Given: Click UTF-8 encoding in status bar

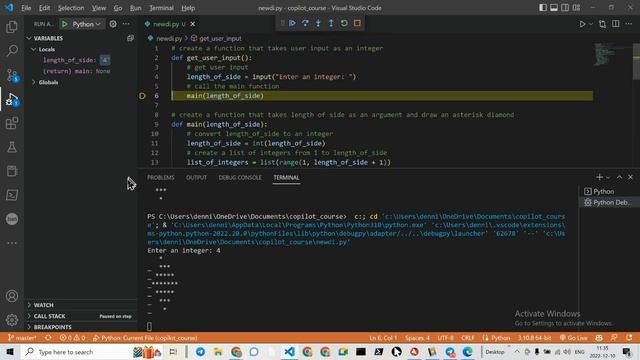Looking at the screenshot, I should [x=445, y=338].
